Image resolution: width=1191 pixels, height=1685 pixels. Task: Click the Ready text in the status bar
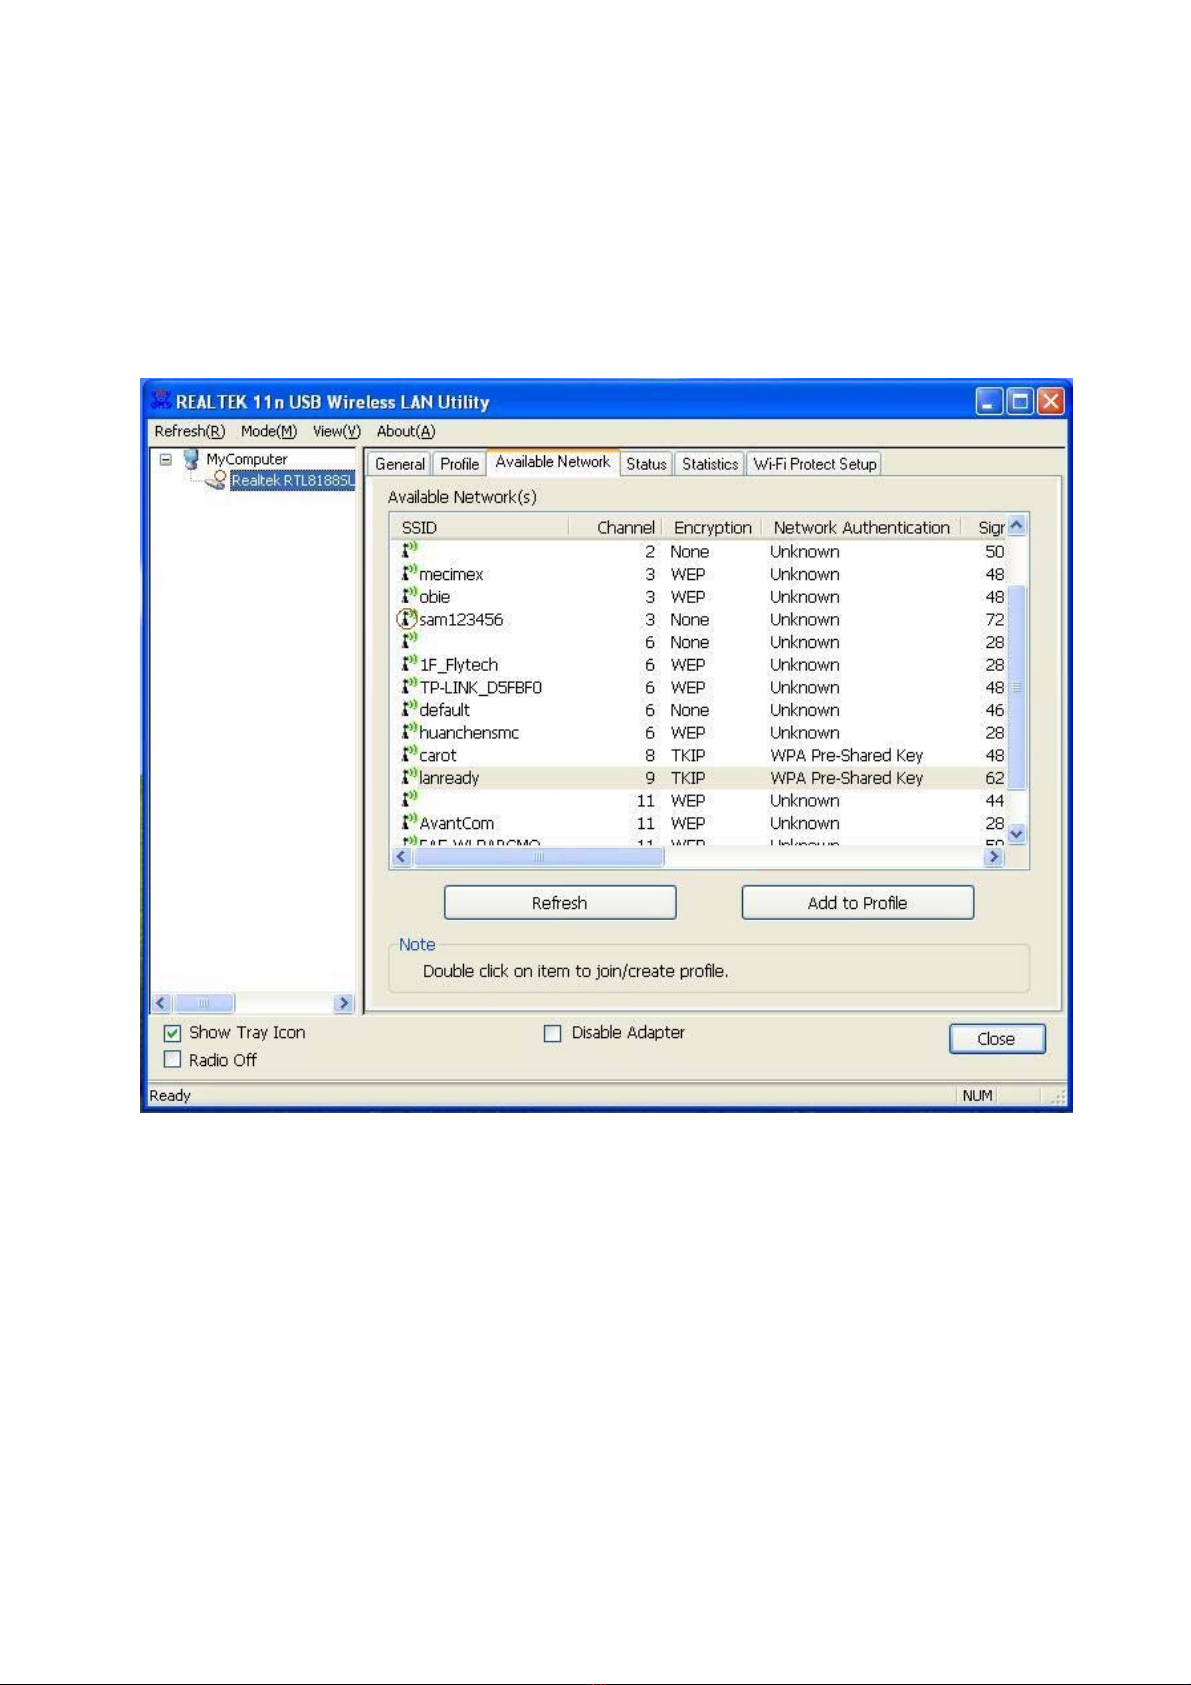click(170, 1096)
